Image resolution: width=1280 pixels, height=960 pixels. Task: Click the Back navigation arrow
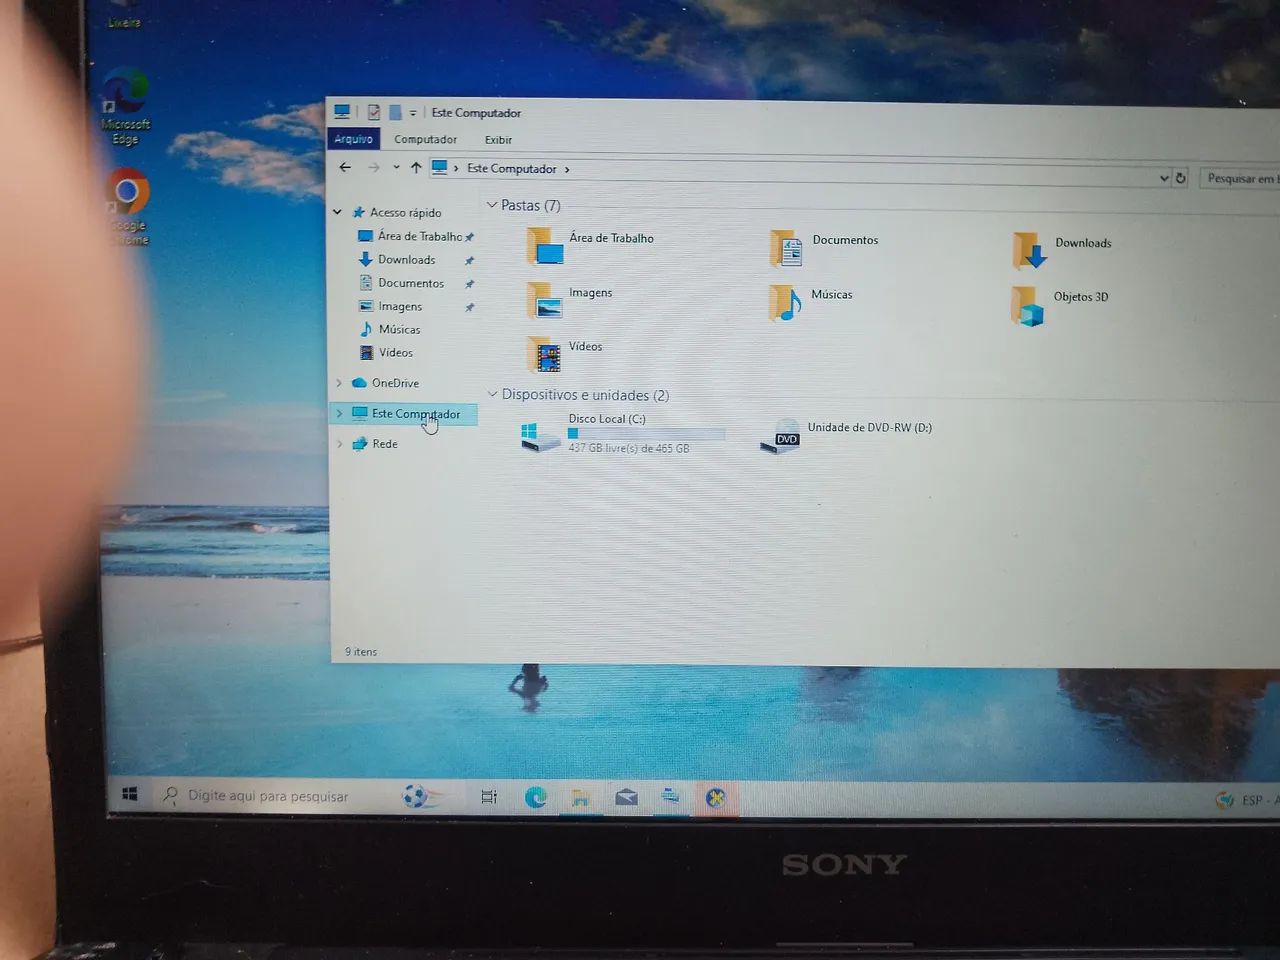pyautogui.click(x=345, y=167)
